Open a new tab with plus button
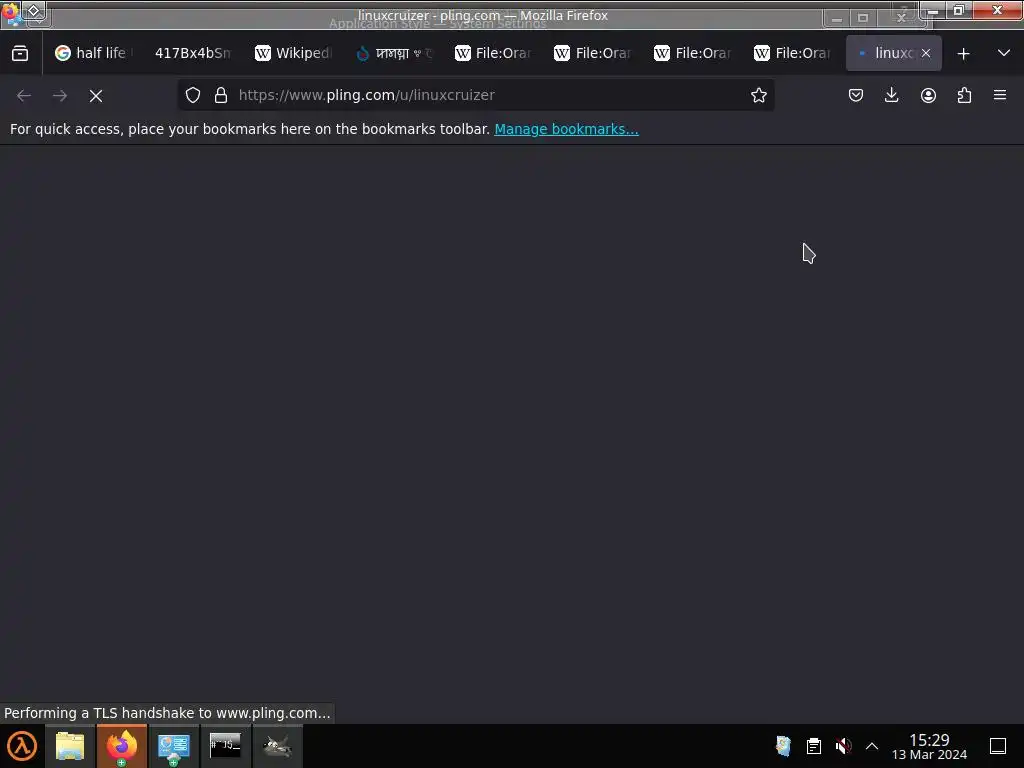Viewport: 1024px width, 768px height. click(x=963, y=54)
